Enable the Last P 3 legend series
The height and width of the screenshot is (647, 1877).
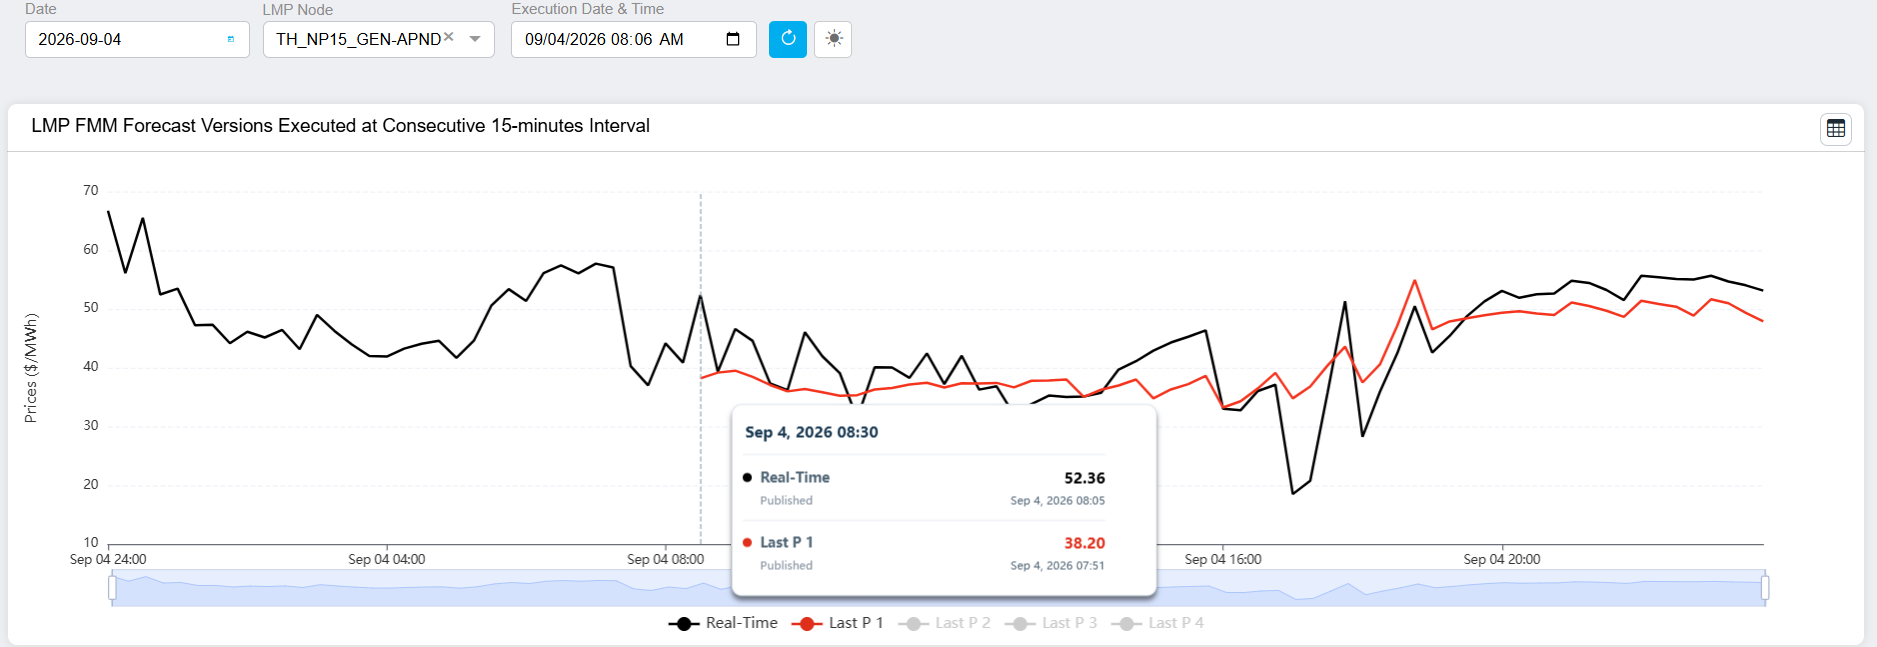tap(1051, 623)
